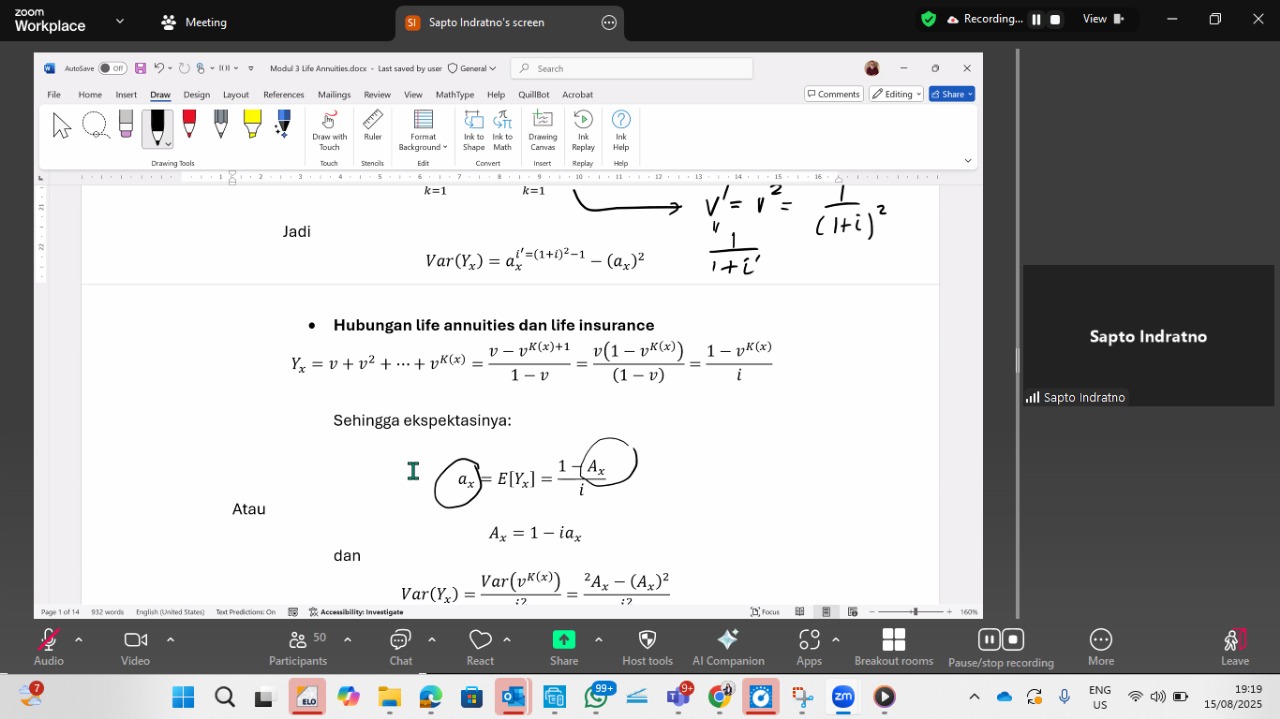Screen dimensions: 1280x719
Task: Open Zoom AI Companion
Action: tap(728, 646)
